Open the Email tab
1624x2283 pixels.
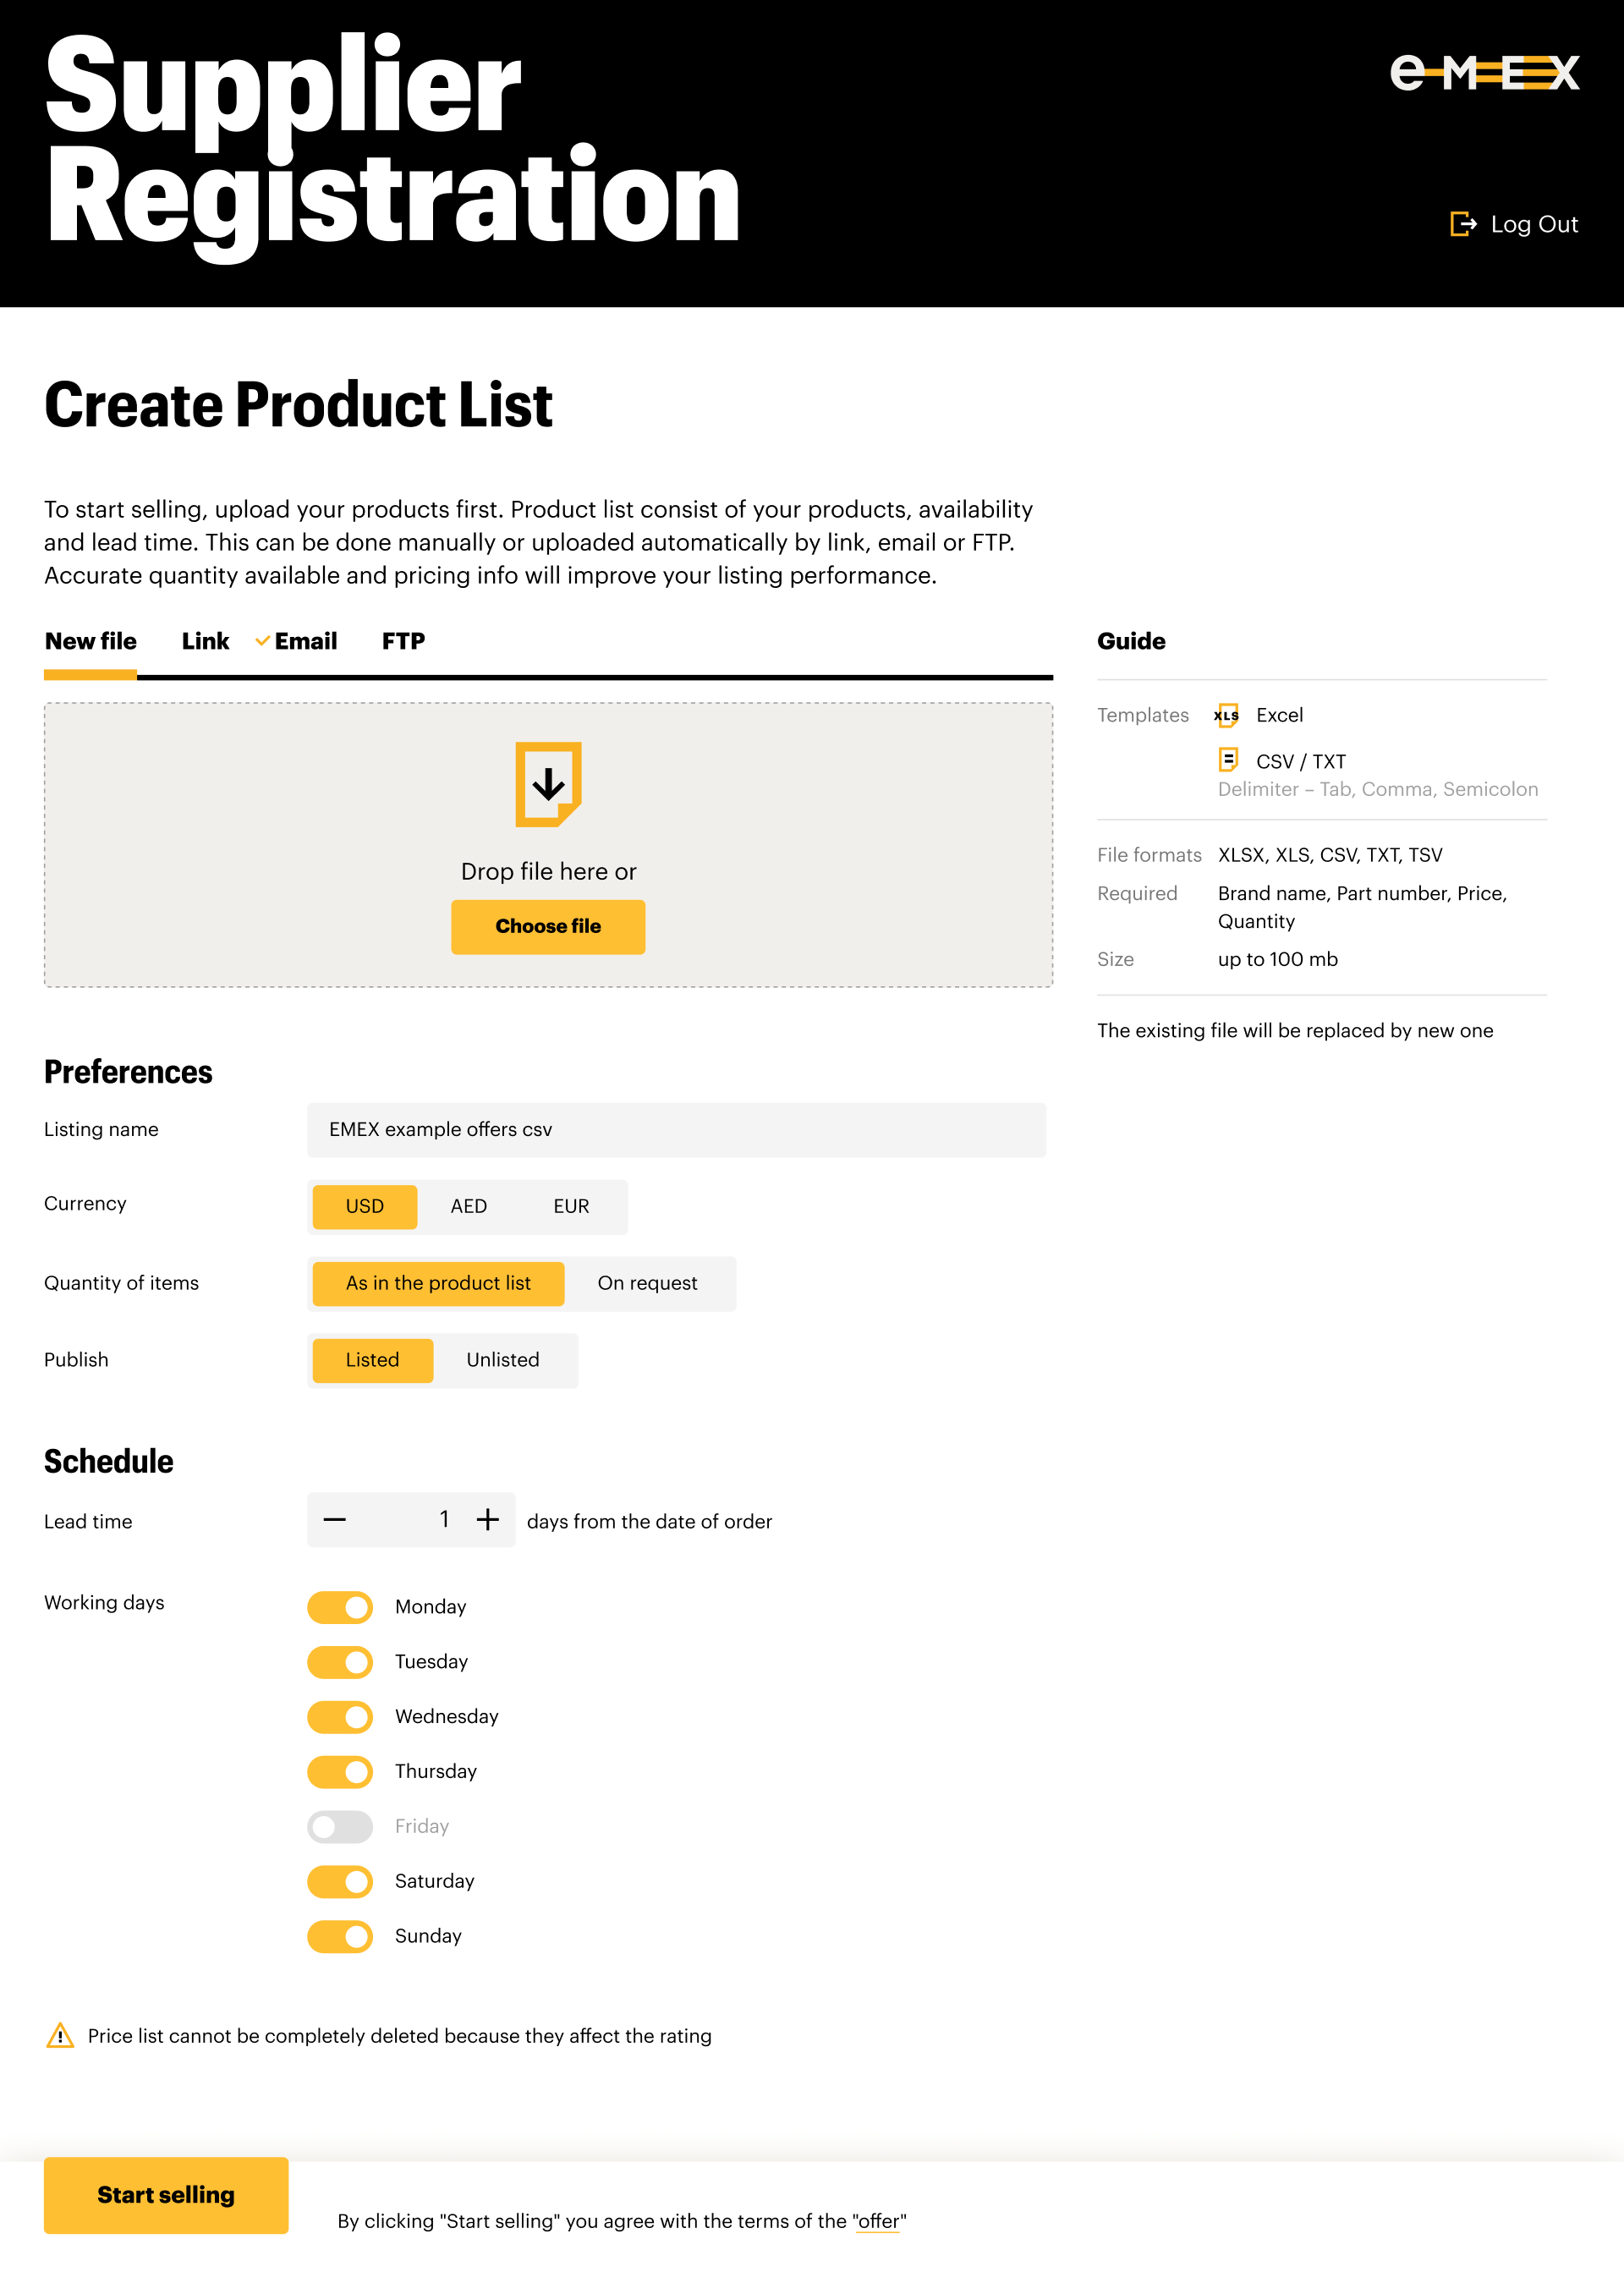coord(305,641)
